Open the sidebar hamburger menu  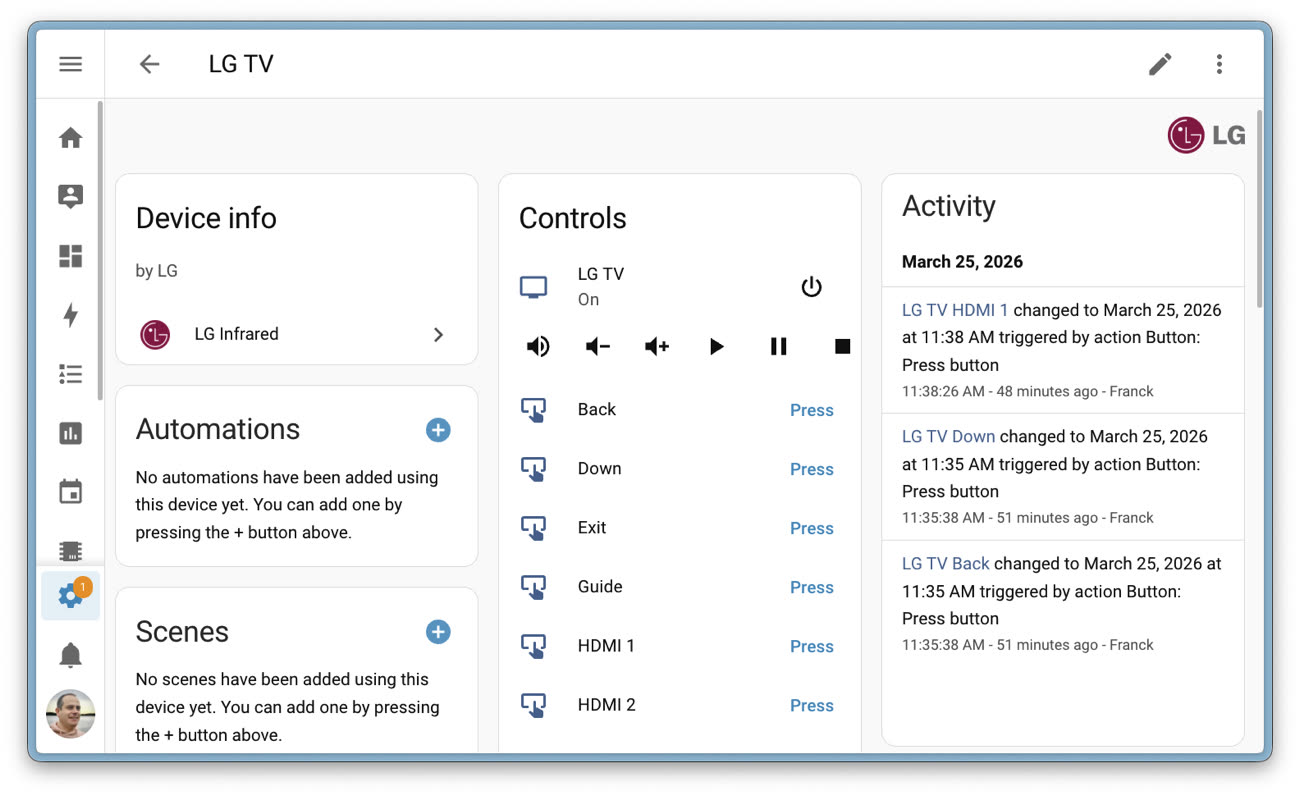coord(70,64)
